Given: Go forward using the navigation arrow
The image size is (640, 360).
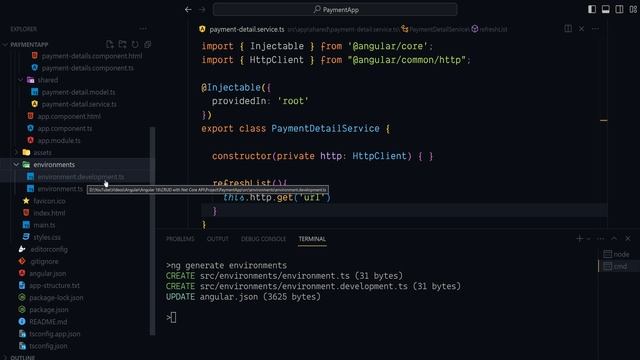Looking at the screenshot, I should (x=202, y=9).
